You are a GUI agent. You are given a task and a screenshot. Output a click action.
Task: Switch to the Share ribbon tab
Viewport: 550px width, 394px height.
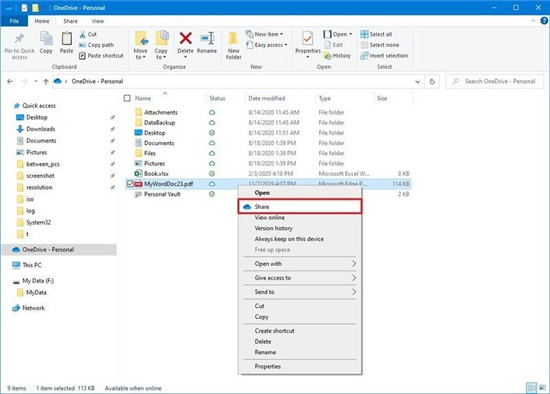click(x=71, y=21)
